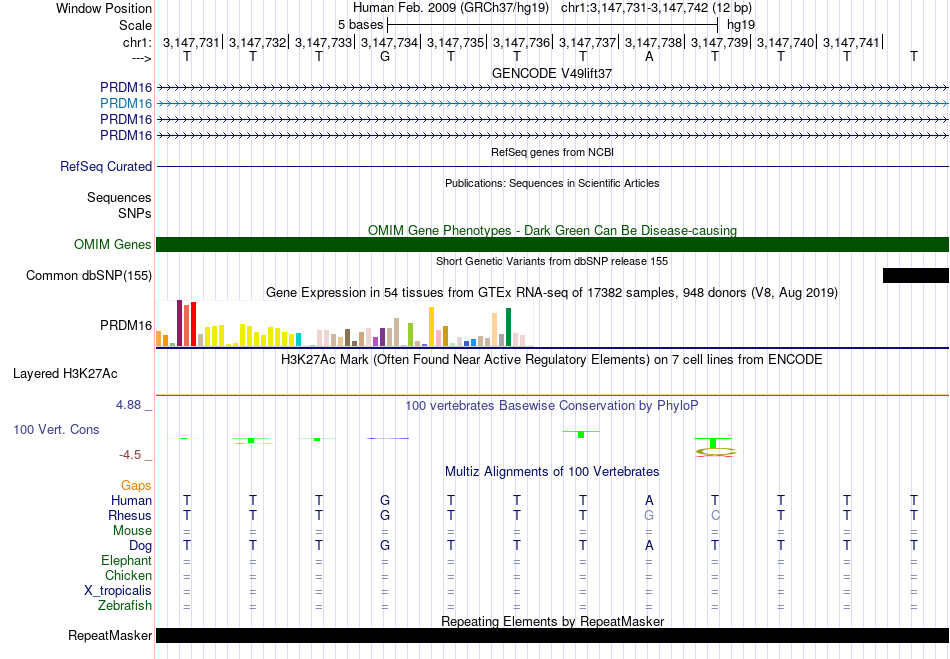This screenshot has width=950, height=659.
Task: Click the Window Position label
Action: click(x=104, y=8)
